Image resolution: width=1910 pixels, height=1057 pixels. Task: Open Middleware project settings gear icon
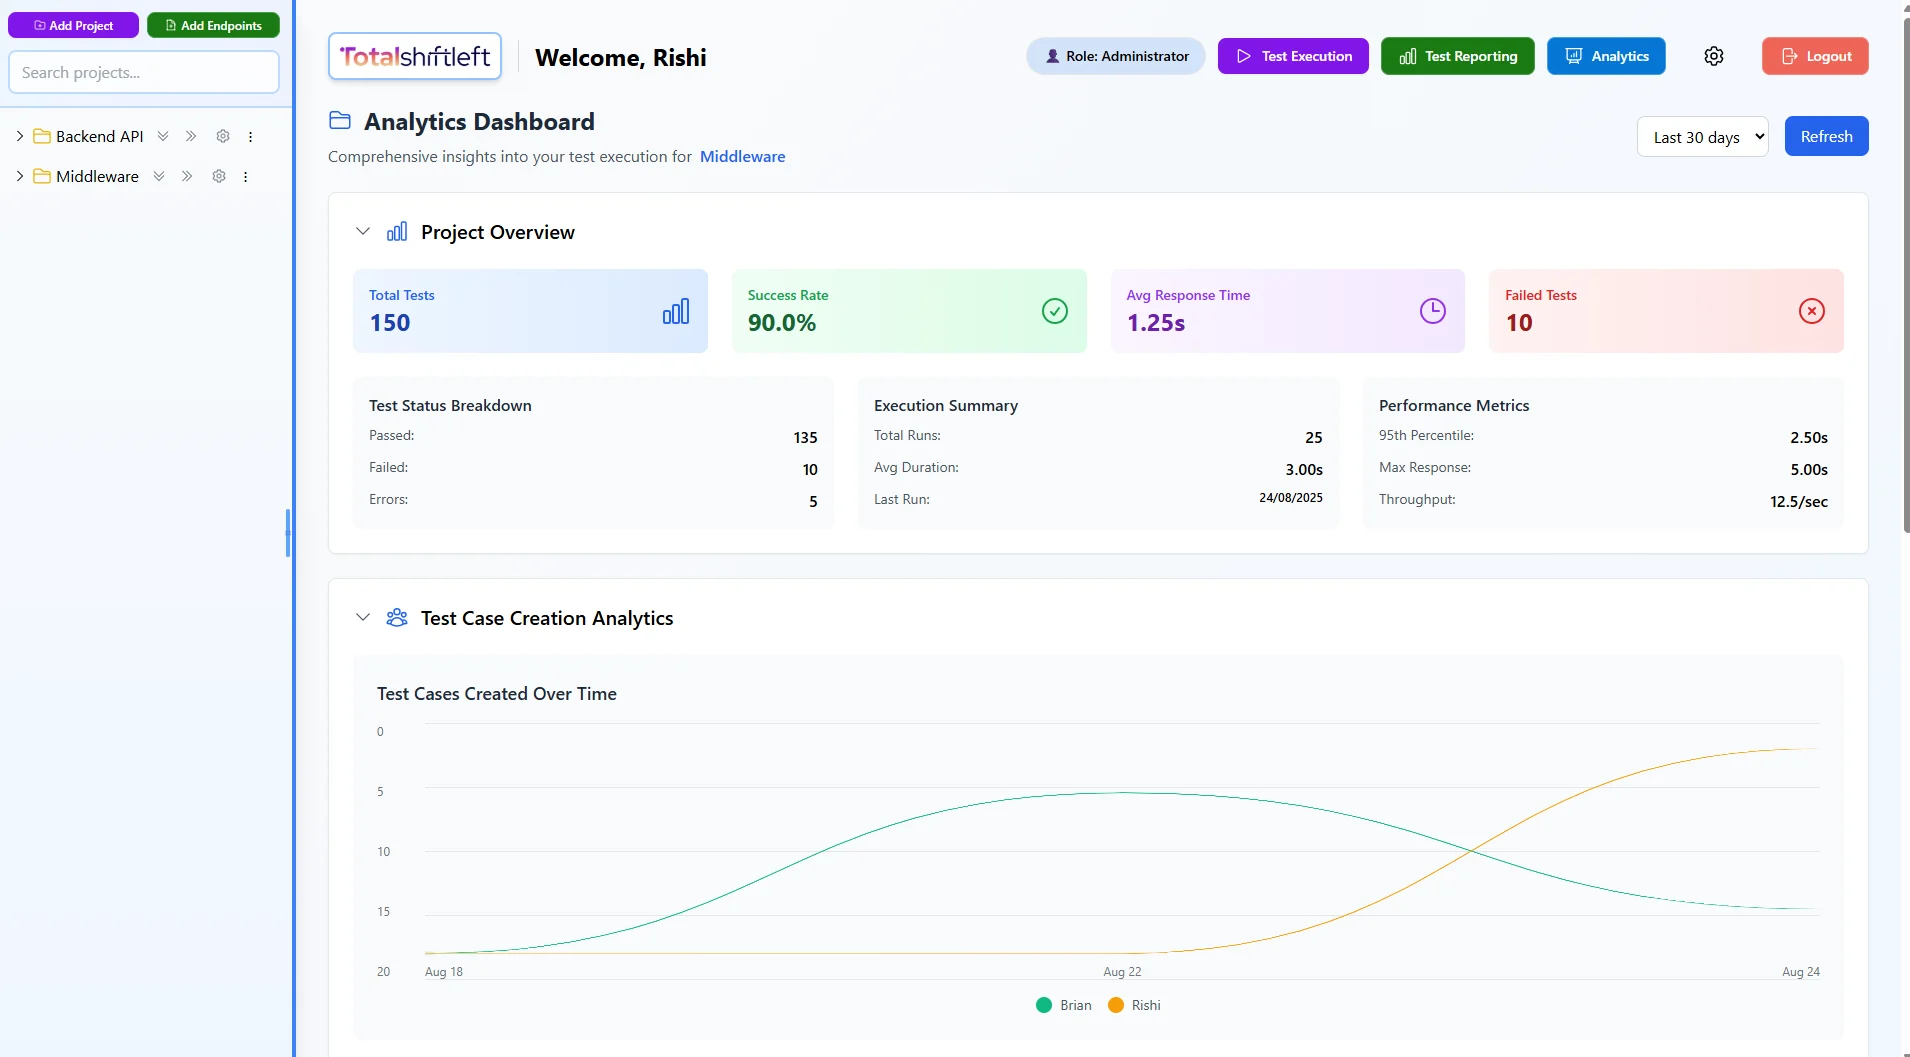[x=219, y=176]
